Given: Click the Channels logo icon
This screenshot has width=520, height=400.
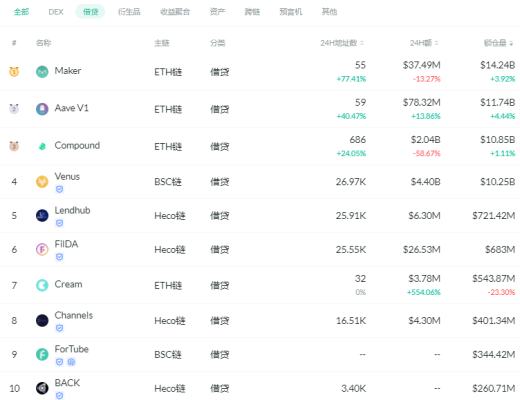Looking at the screenshot, I should coord(42,321).
